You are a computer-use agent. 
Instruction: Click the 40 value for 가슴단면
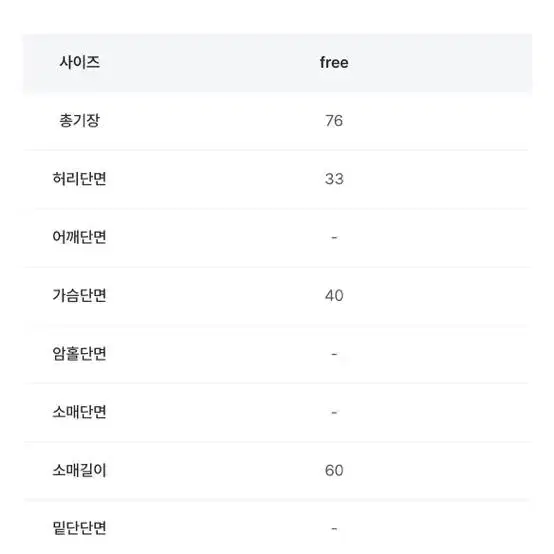(x=334, y=295)
